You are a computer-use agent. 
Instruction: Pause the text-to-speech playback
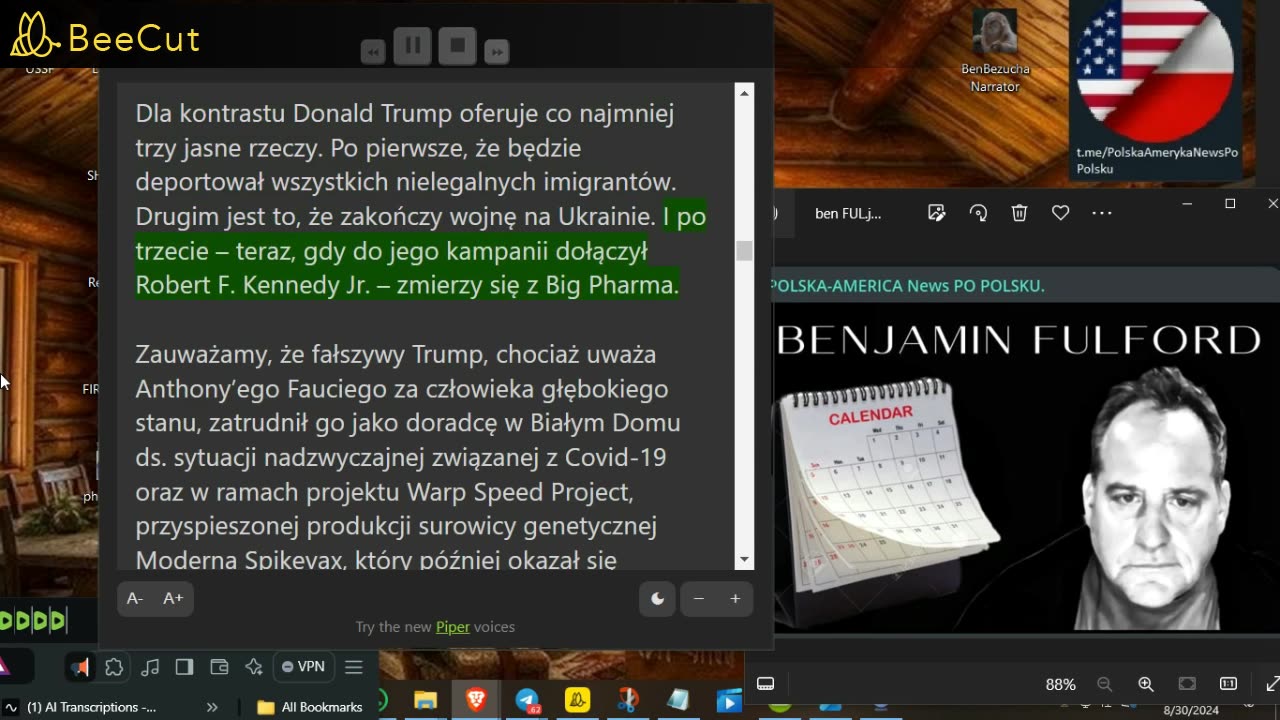click(412, 46)
